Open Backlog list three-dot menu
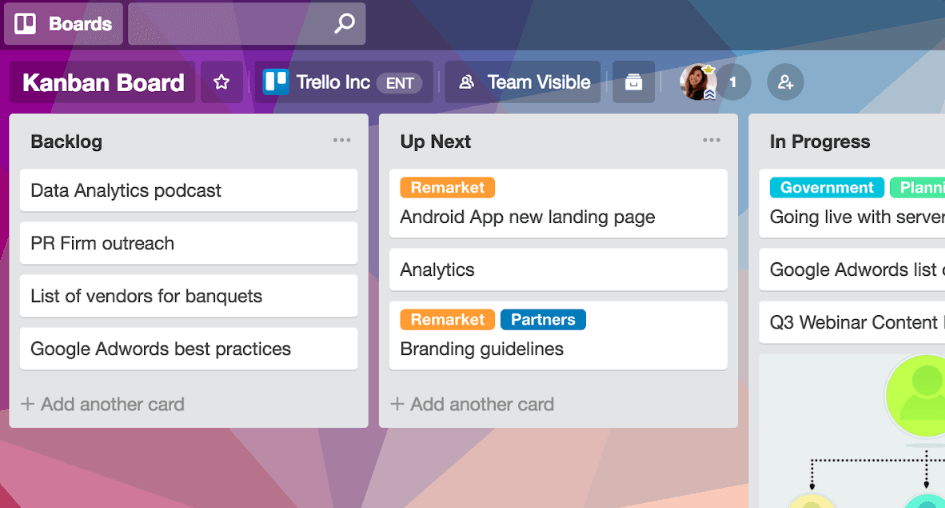The height and width of the screenshot is (508, 945). [342, 140]
